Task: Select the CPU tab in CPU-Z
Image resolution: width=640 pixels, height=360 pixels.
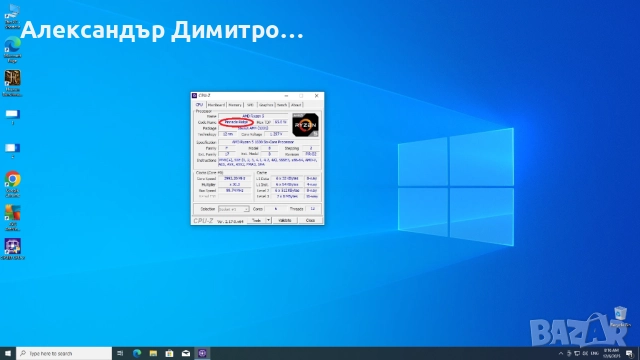Action: click(199, 104)
